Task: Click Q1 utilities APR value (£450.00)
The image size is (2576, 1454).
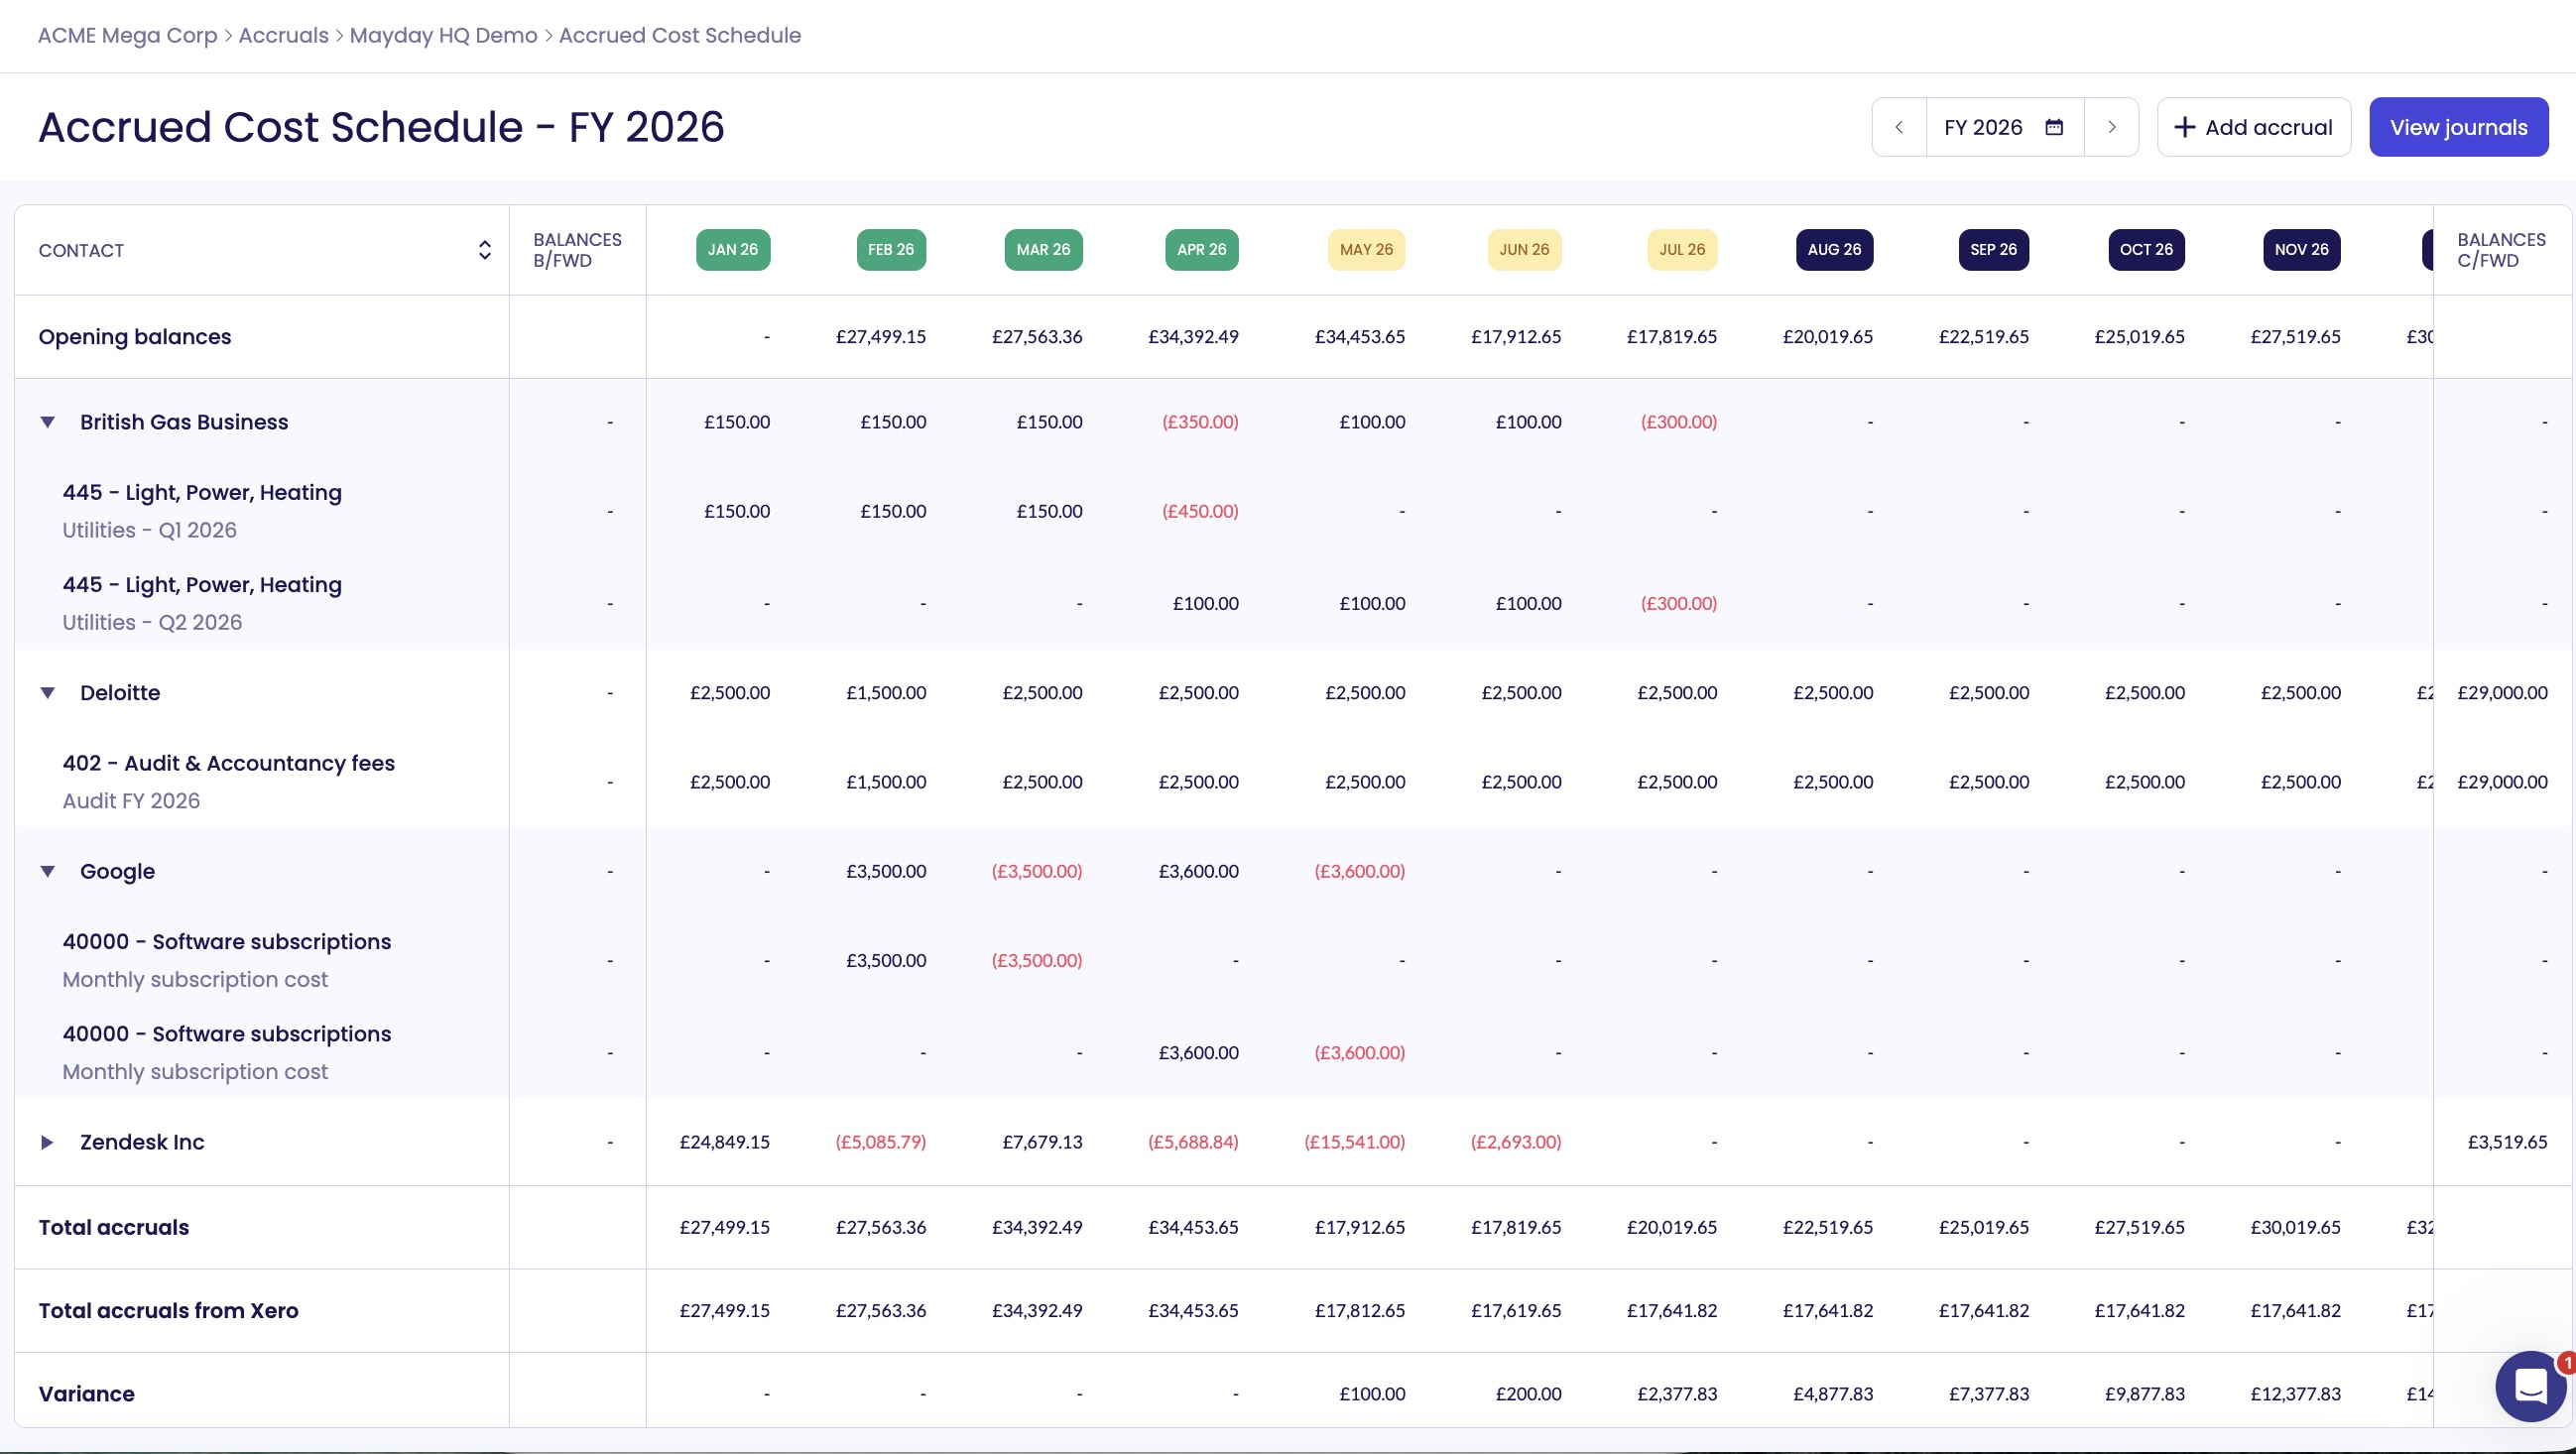Action: pos(1200,511)
